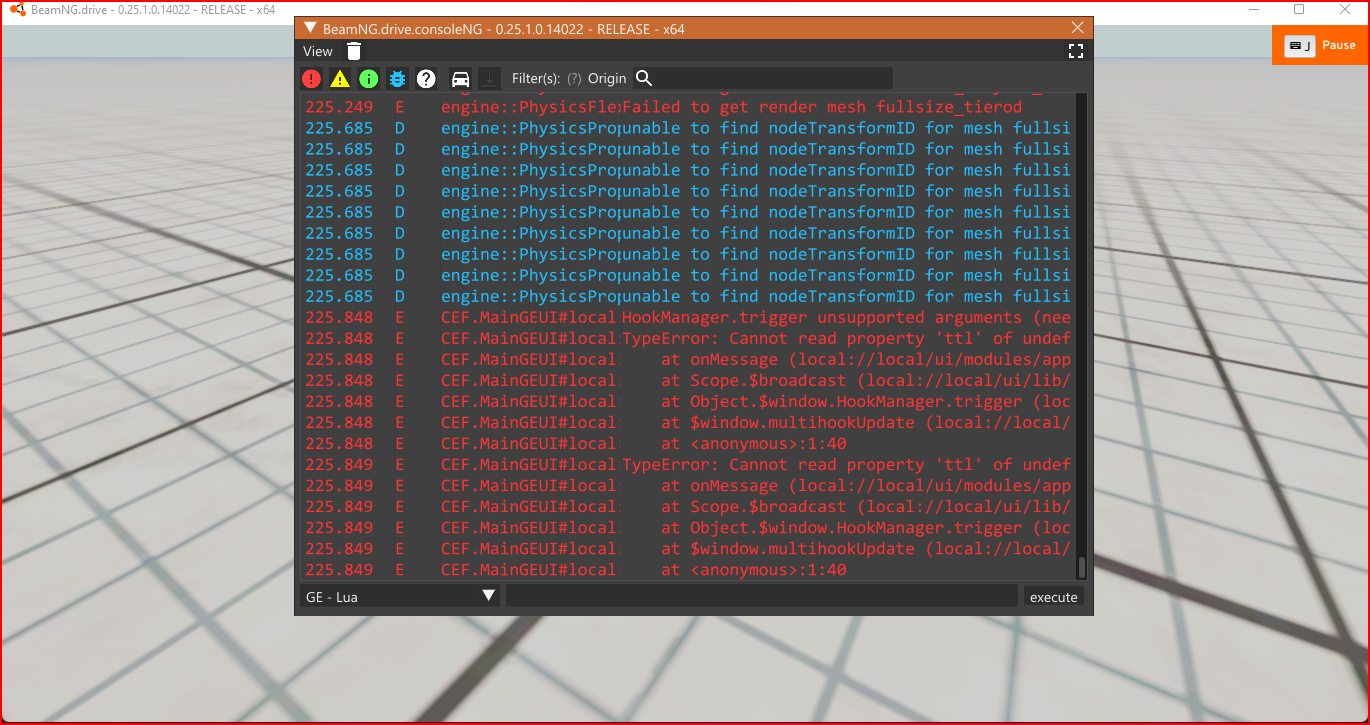Focus the Origin filter text field

[772, 78]
